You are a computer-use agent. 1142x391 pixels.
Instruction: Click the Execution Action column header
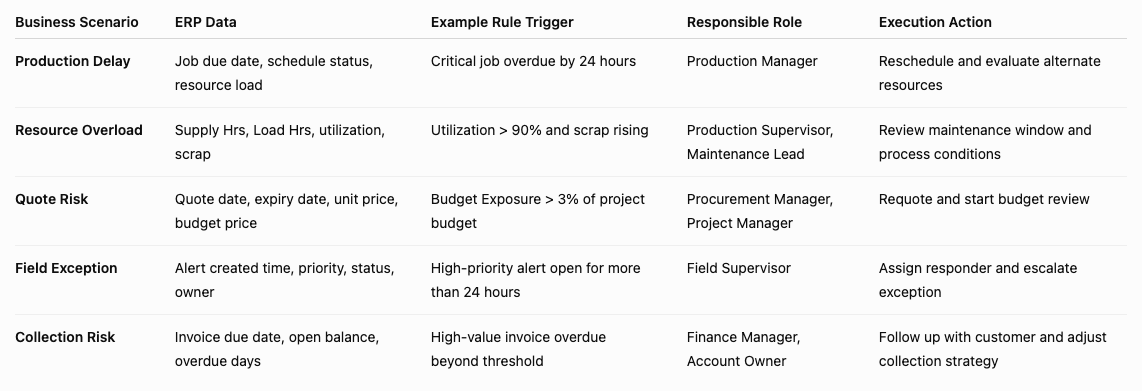(x=935, y=22)
